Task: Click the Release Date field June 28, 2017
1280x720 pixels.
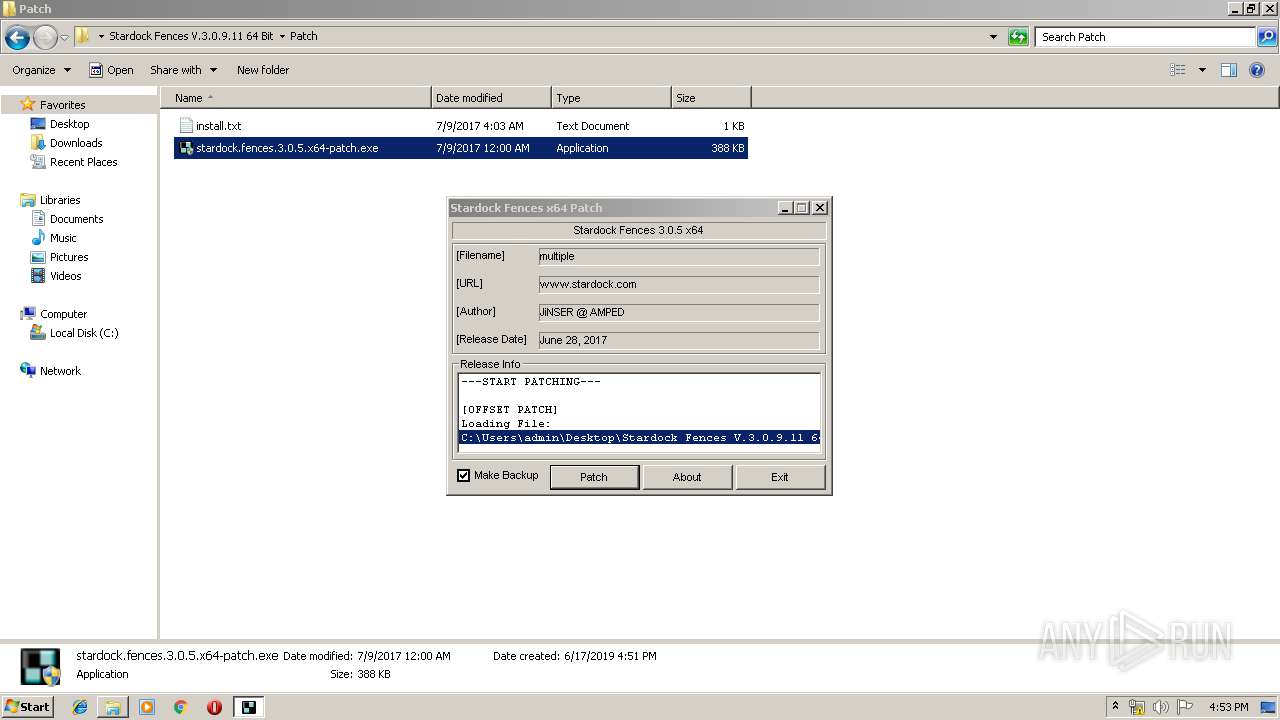Action: [678, 340]
